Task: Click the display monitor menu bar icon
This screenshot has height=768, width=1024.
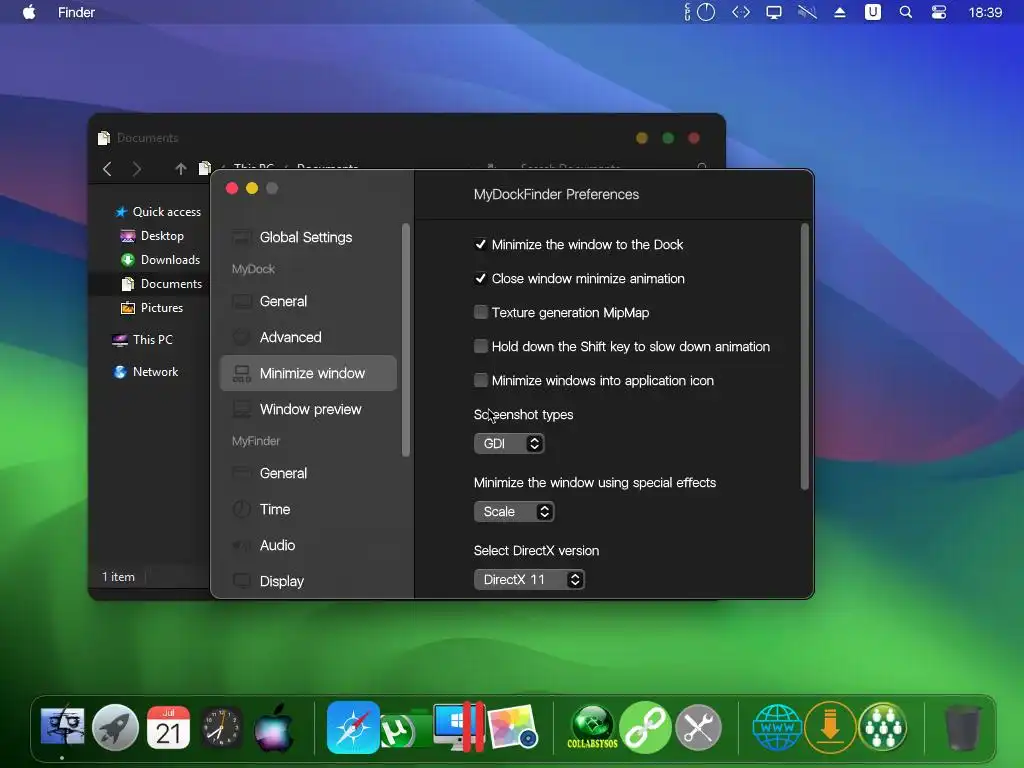Action: click(x=774, y=12)
